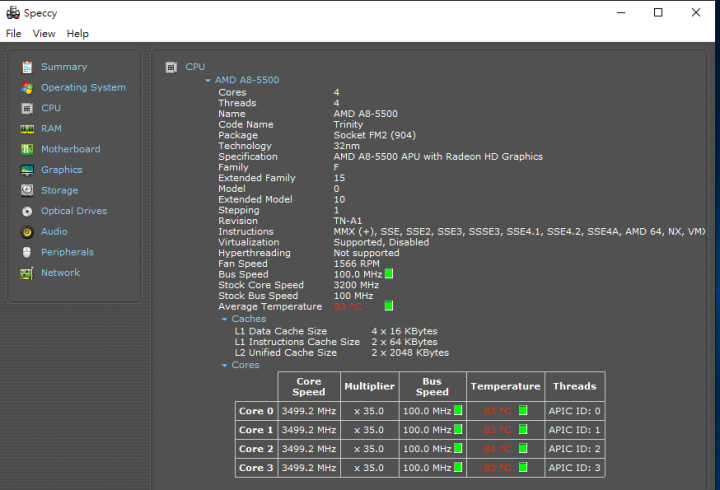Go to the CPU sidebar link
Image resolution: width=720 pixels, height=490 pixels.
51,108
